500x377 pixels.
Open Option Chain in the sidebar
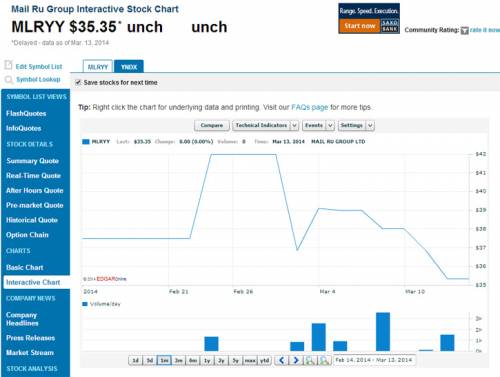27,235
